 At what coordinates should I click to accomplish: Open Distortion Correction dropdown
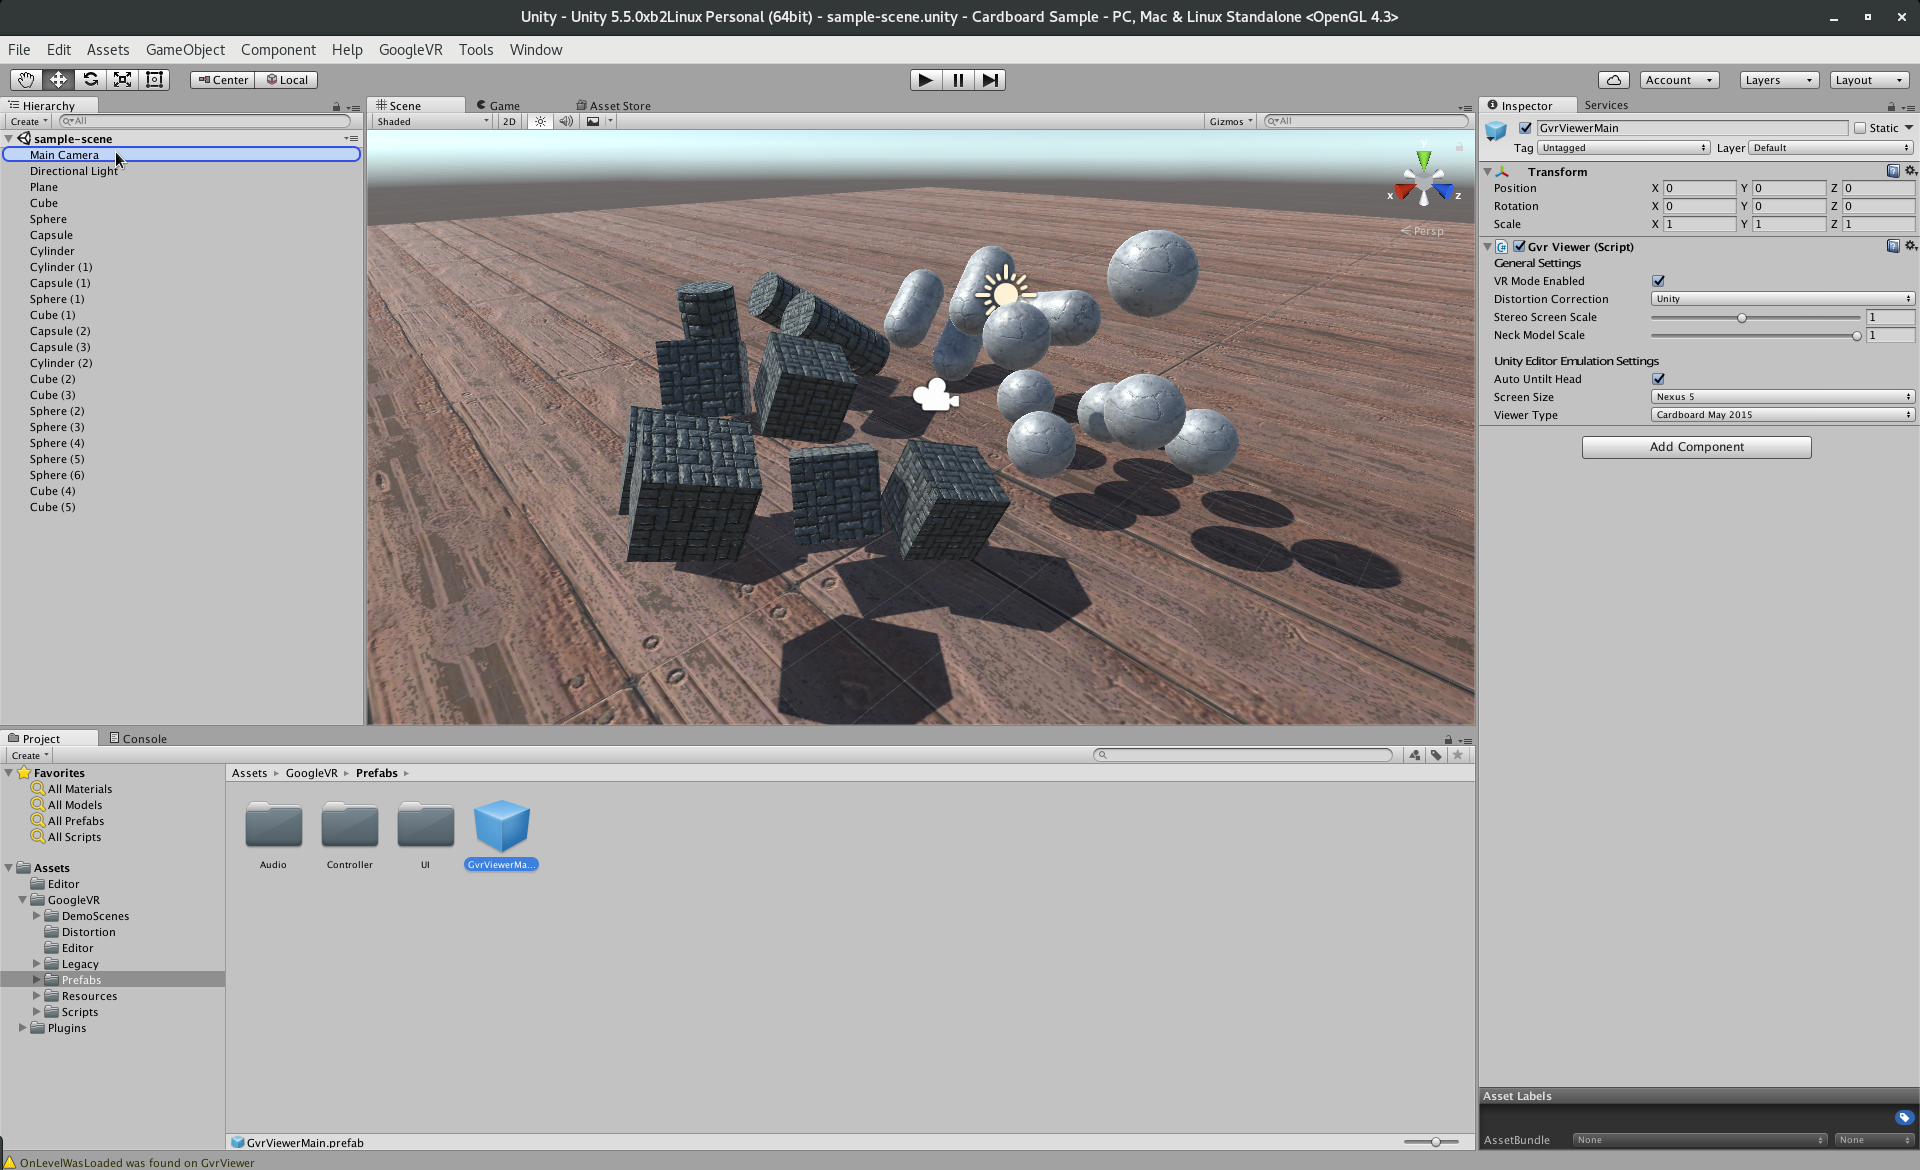tap(1782, 299)
